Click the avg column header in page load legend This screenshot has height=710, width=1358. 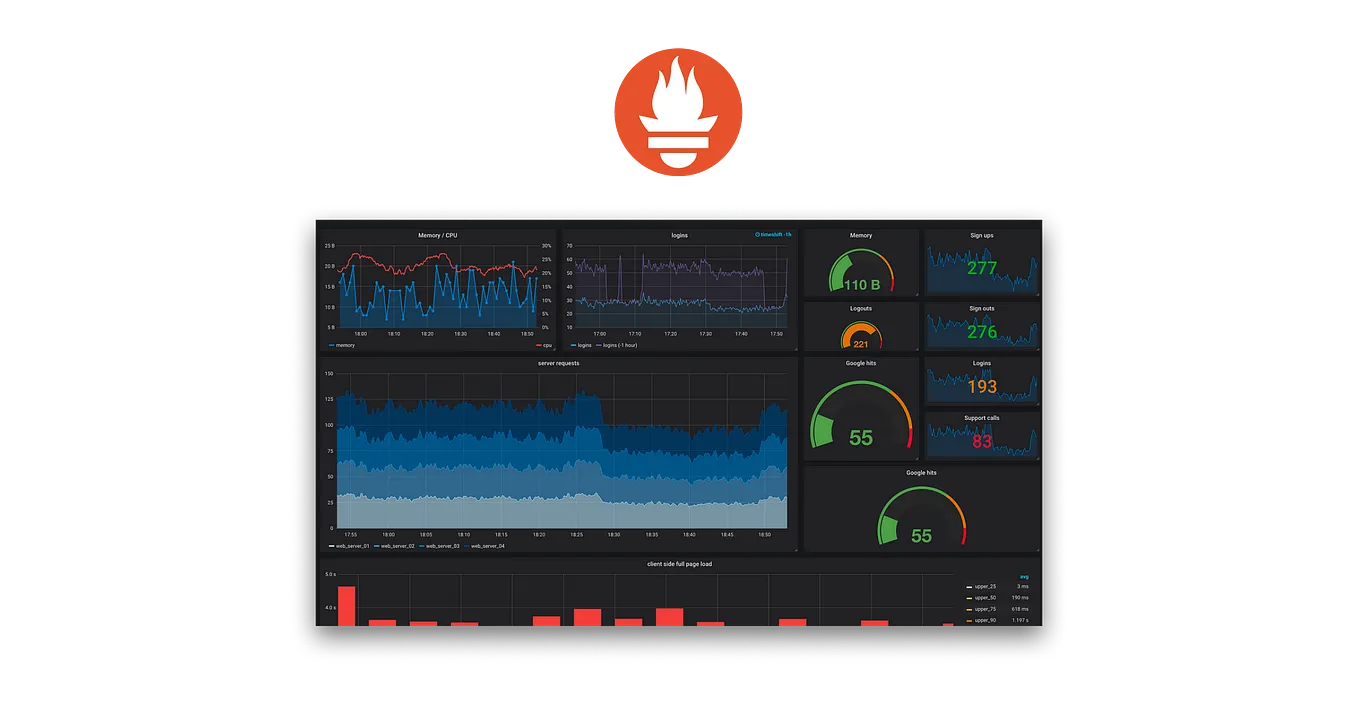1024,577
